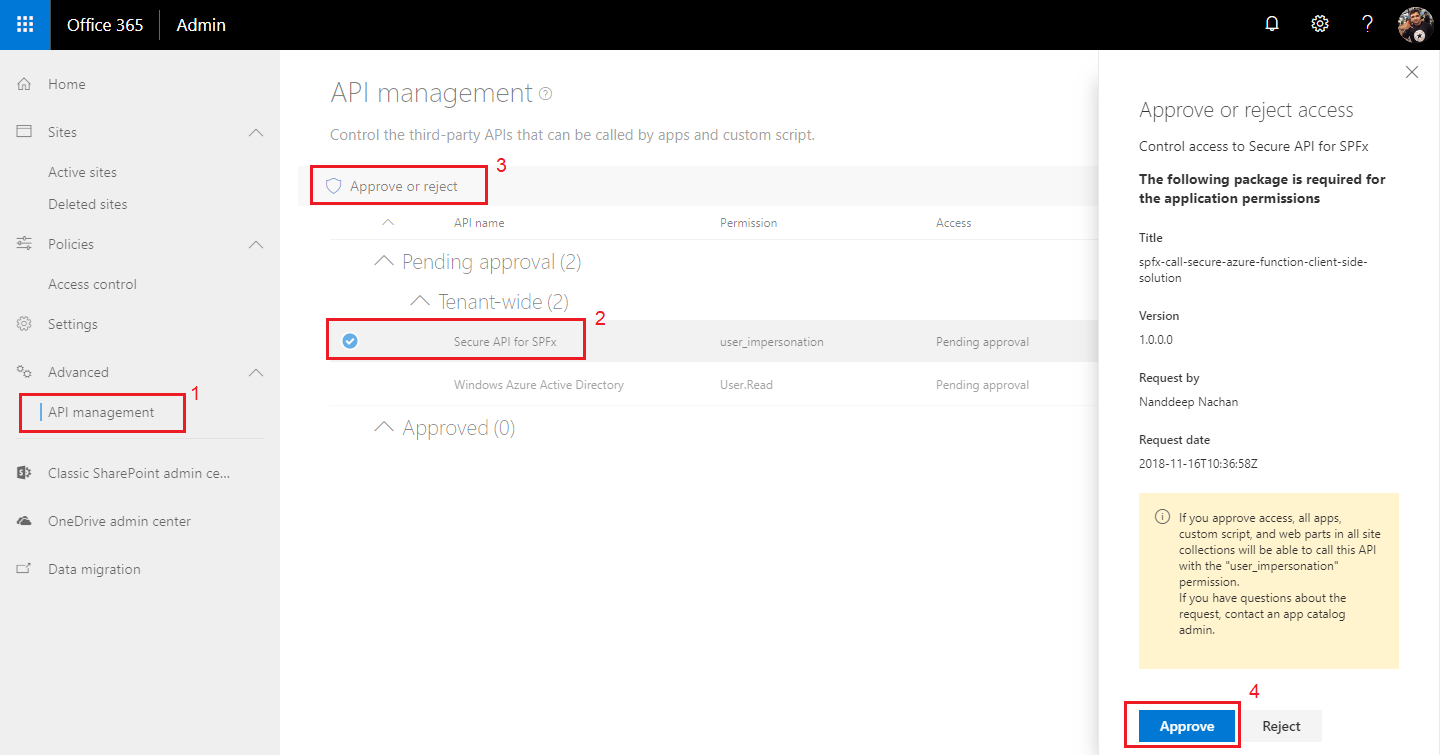
Task: Collapse the Tenant-wide group
Action: tap(420, 301)
